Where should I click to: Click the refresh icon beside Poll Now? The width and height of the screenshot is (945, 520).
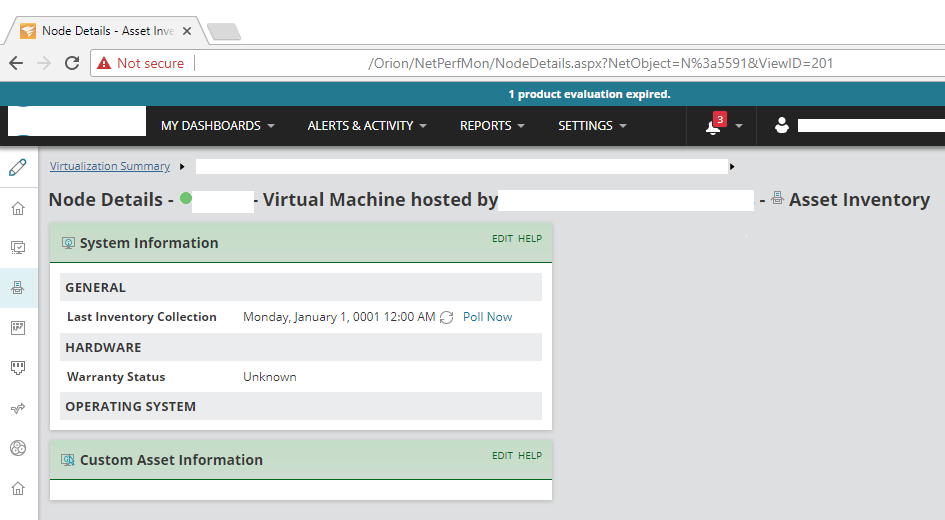(447, 318)
